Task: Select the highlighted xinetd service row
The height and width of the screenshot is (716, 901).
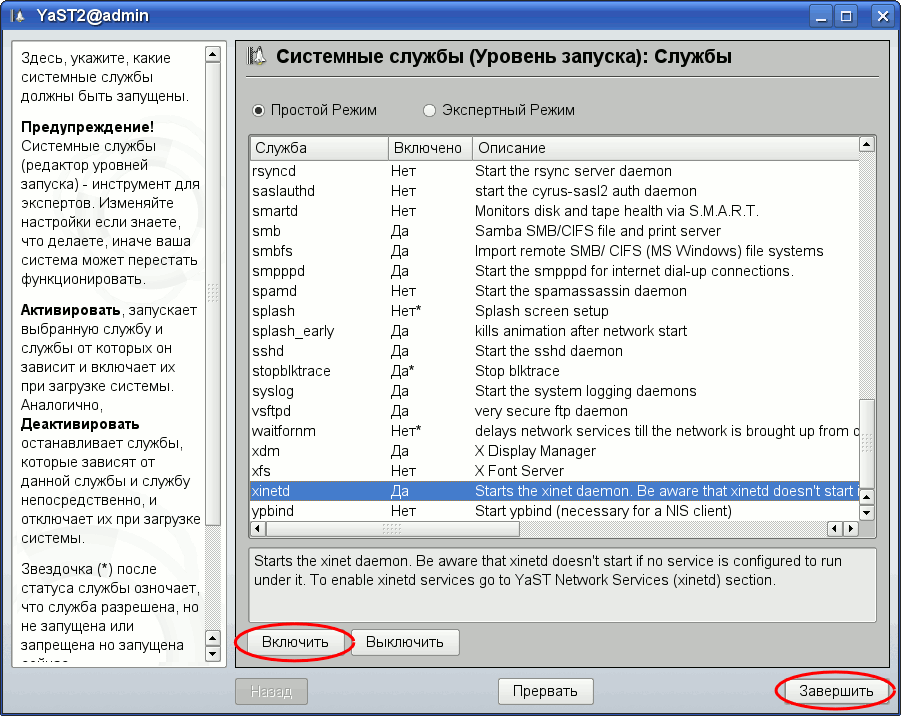Action: click(x=555, y=491)
